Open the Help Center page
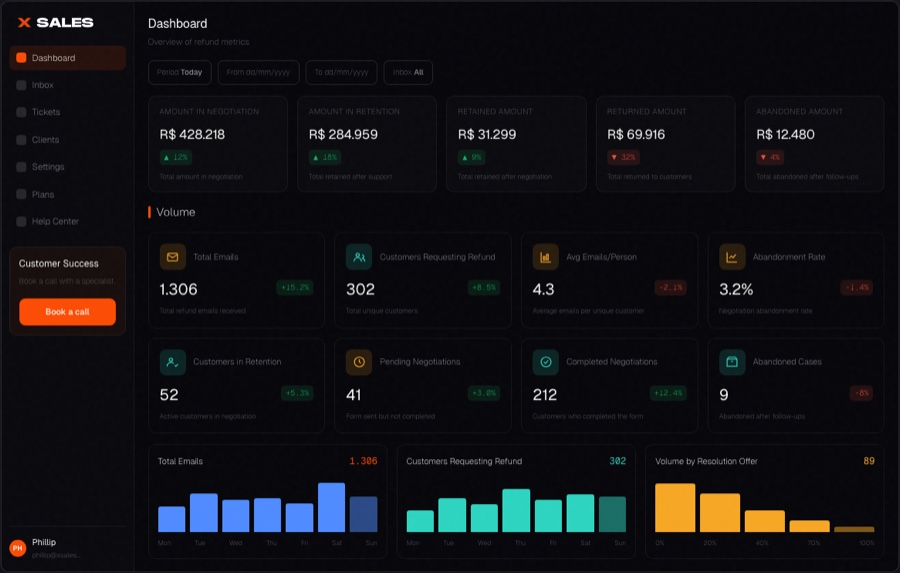This screenshot has height=573, width=900. (x=67, y=221)
